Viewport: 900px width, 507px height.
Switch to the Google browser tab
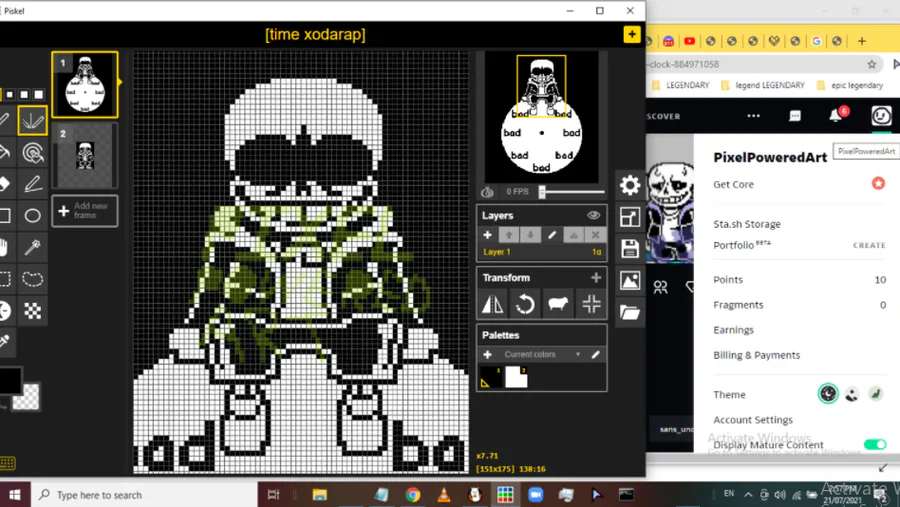click(816, 41)
